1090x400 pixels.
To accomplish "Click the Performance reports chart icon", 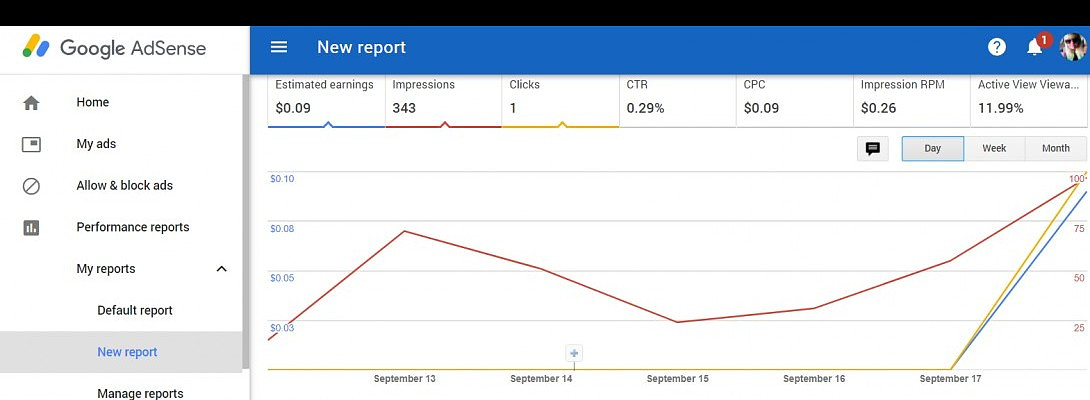I will click(x=31, y=228).
